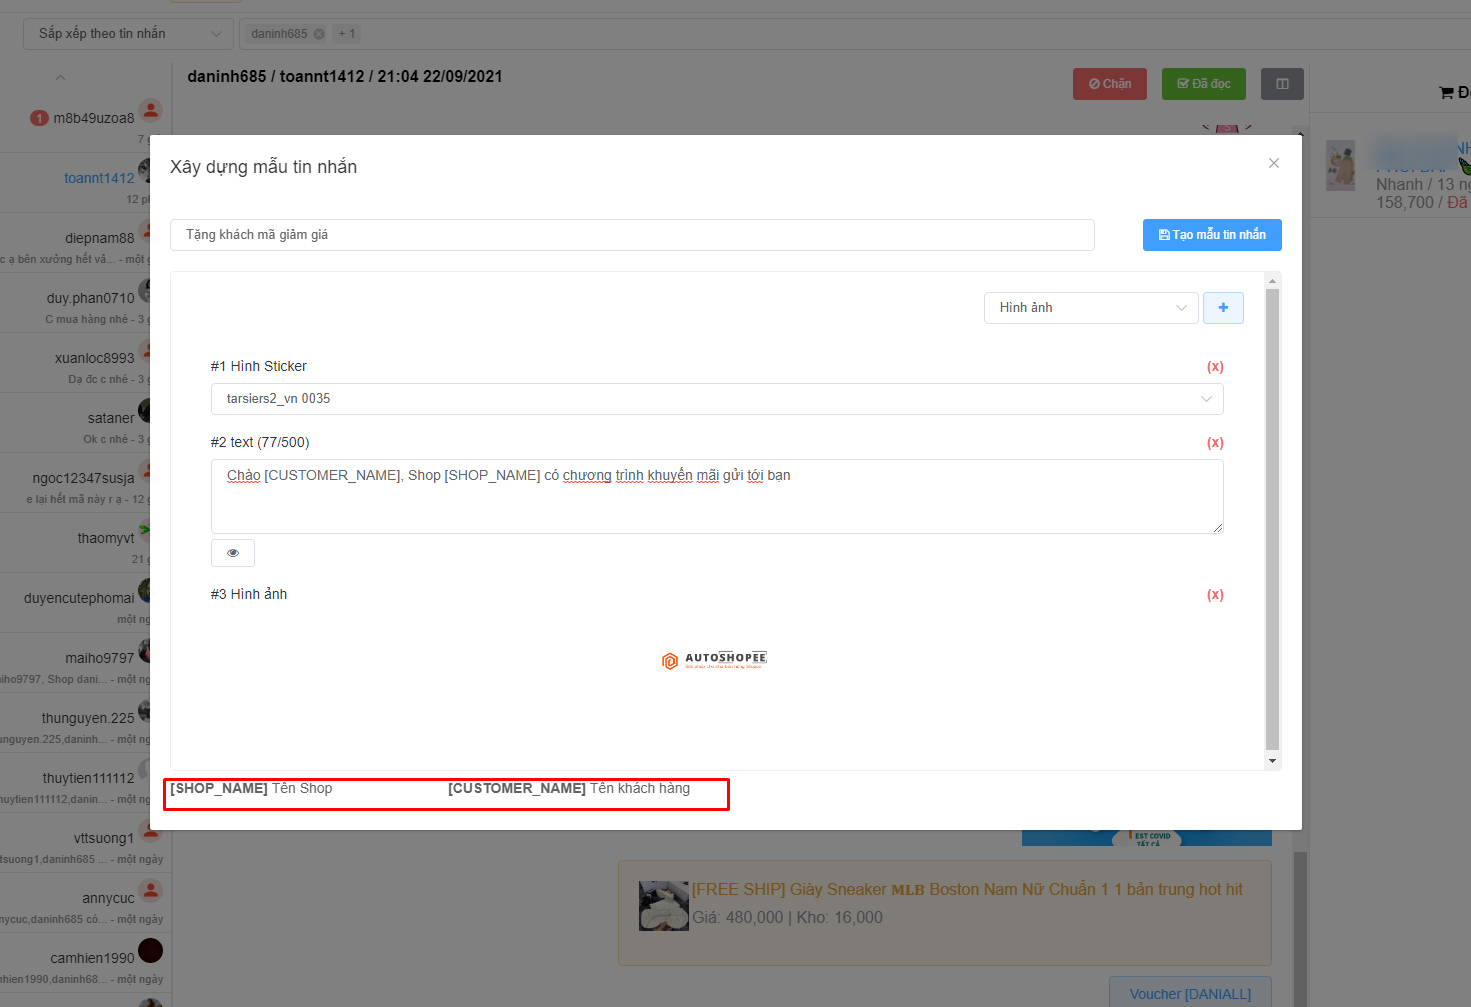Click the order product thumbnail in right panel
The width and height of the screenshot is (1471, 1007).
tap(1340, 166)
